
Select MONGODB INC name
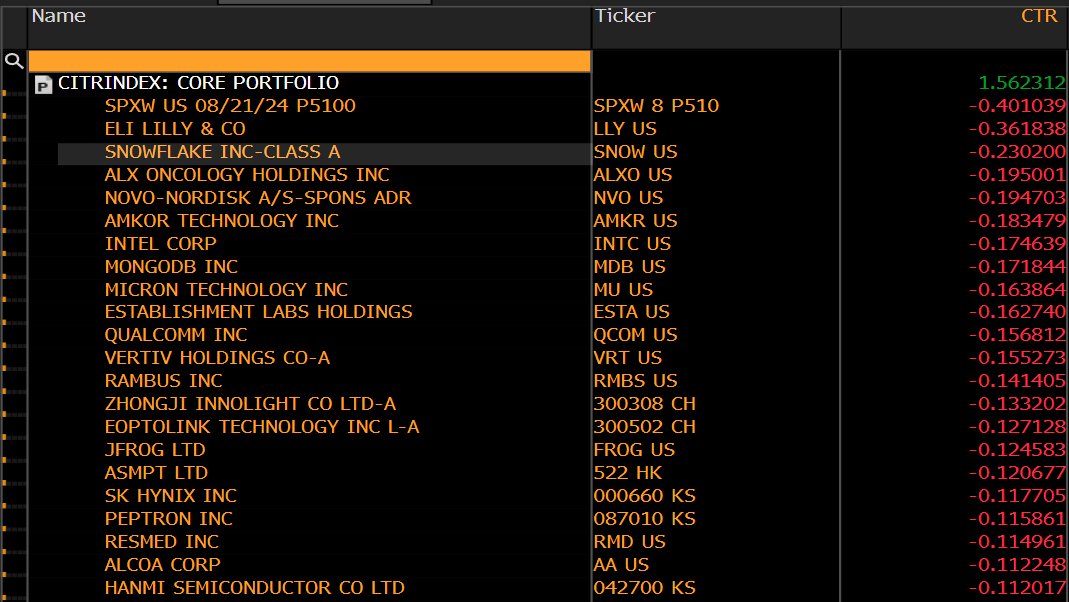click(x=171, y=267)
